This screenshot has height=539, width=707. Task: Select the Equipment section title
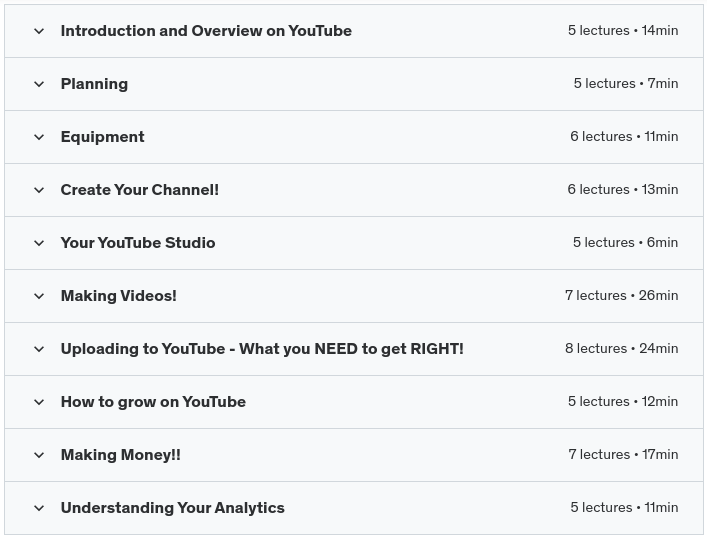[102, 137]
